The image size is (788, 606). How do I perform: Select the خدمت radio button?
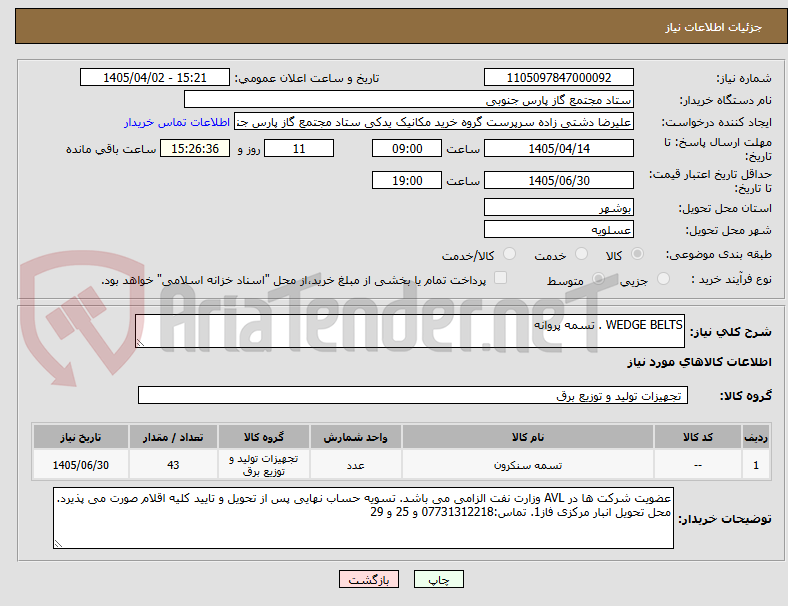[581, 254]
